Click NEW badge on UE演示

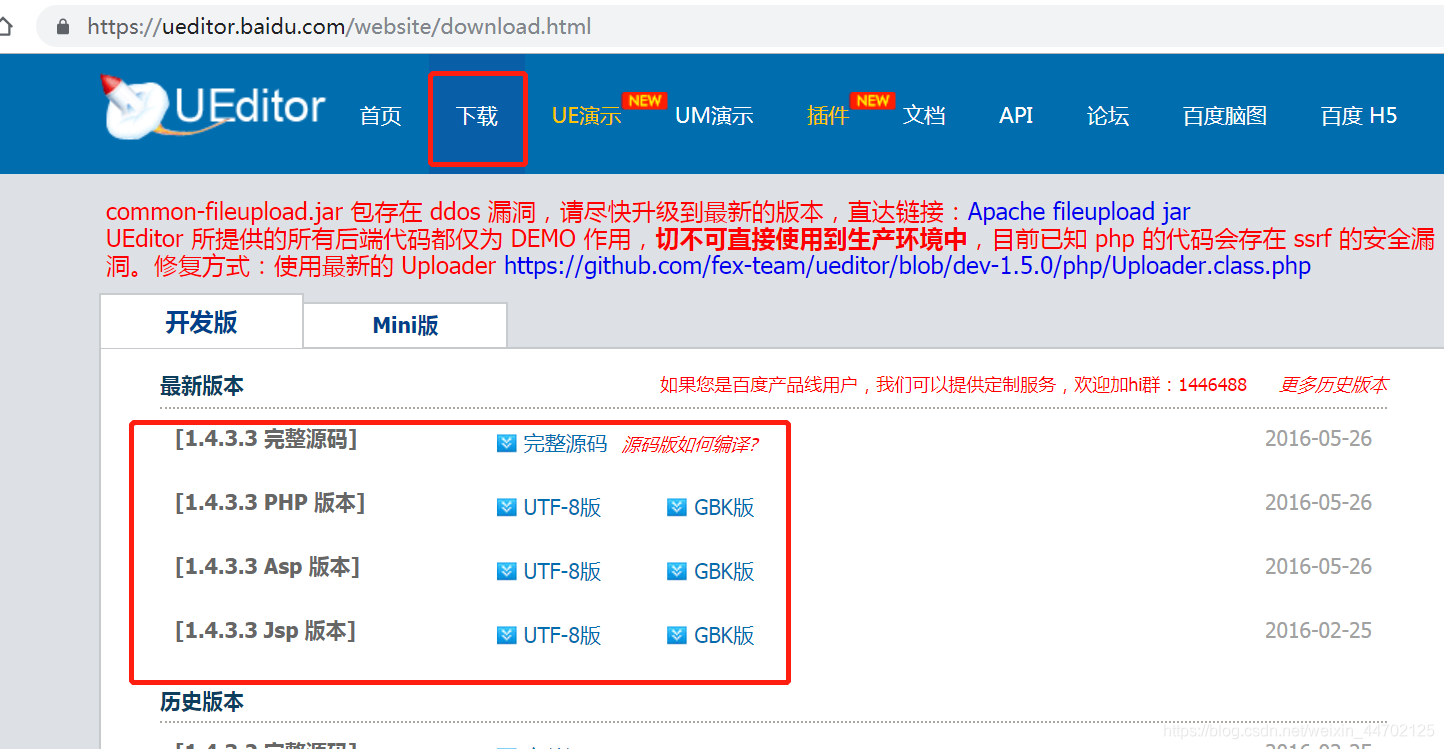(644, 101)
